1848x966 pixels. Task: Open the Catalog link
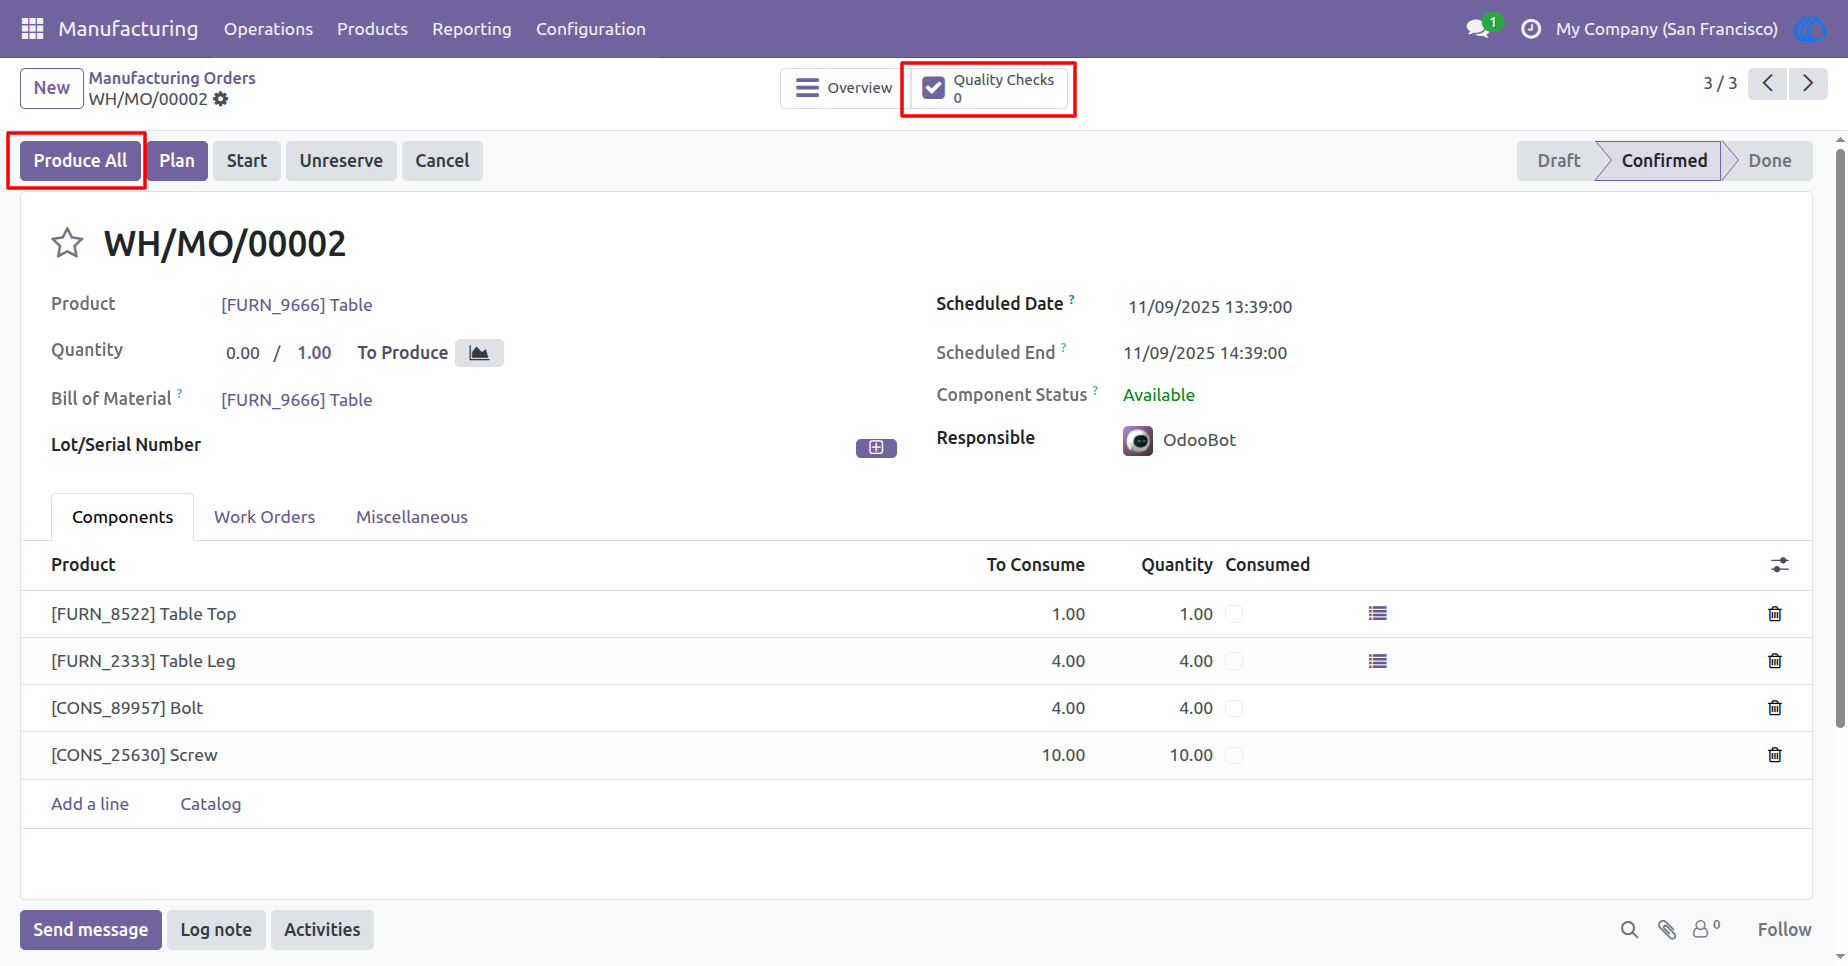[x=211, y=804]
